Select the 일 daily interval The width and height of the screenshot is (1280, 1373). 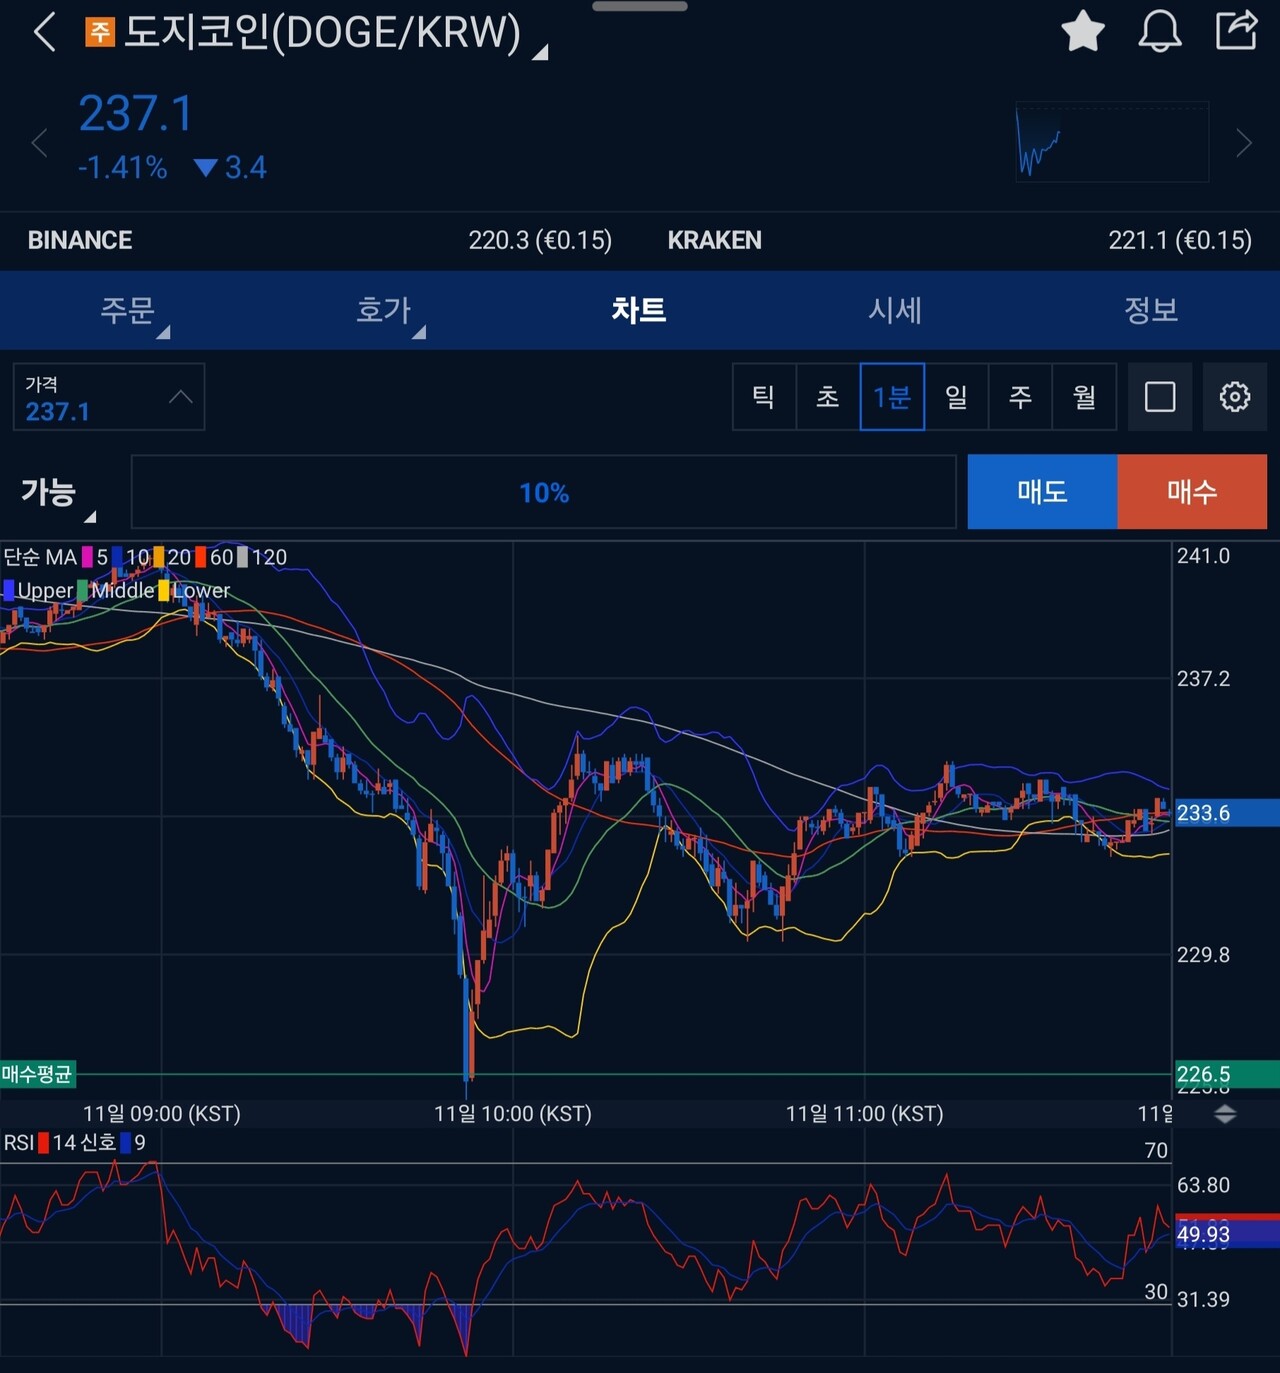(x=956, y=397)
